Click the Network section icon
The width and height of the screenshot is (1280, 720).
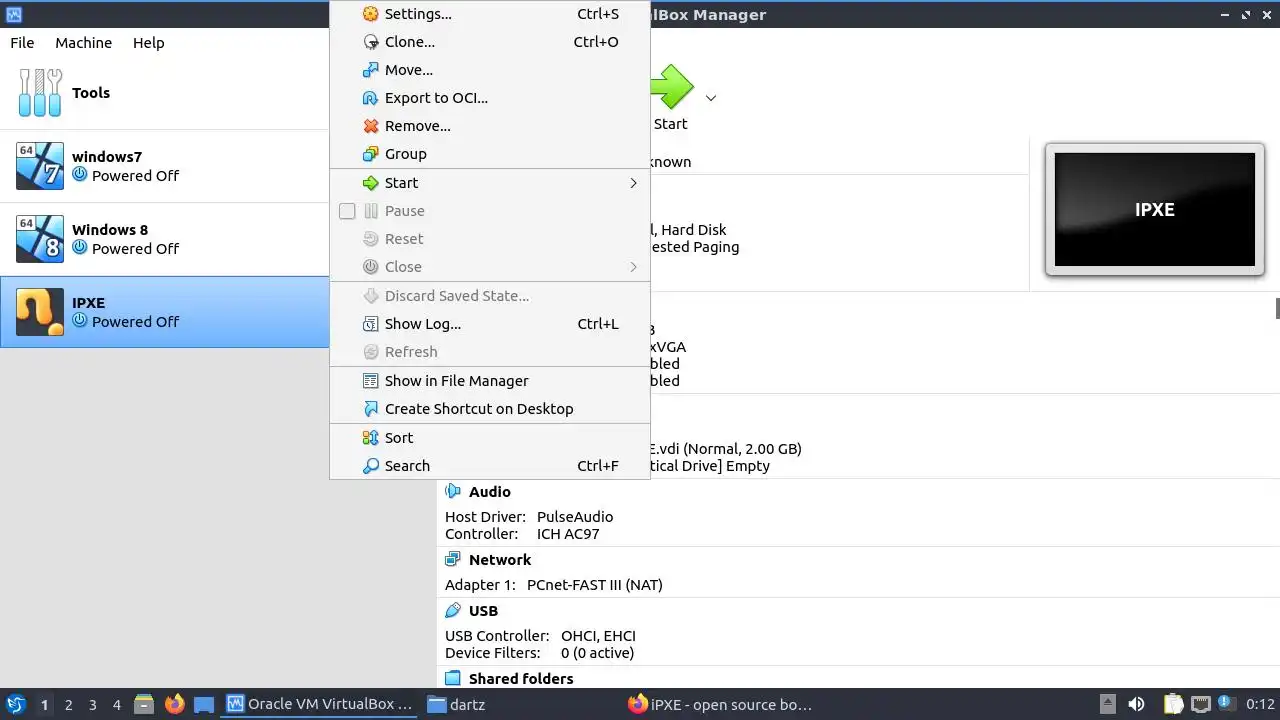(x=453, y=560)
